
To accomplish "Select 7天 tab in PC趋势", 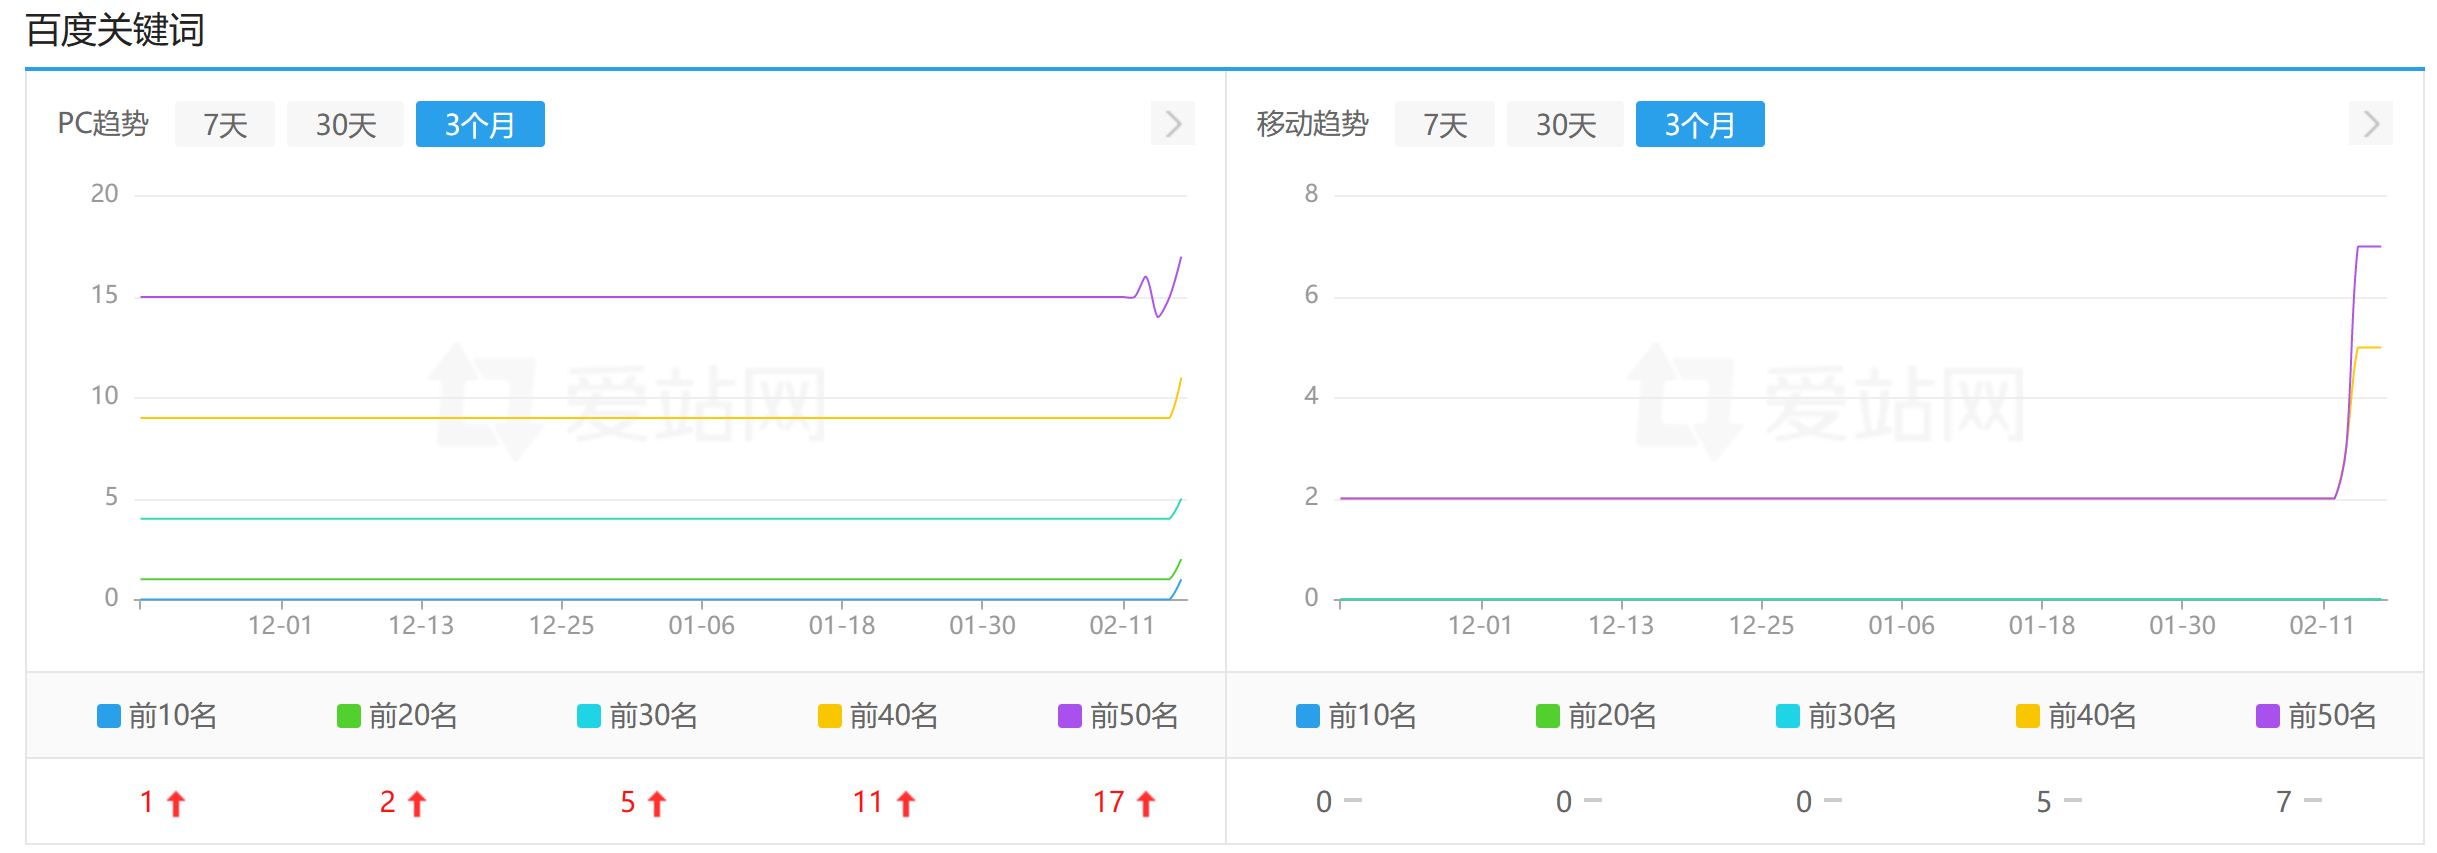I will click(x=225, y=124).
